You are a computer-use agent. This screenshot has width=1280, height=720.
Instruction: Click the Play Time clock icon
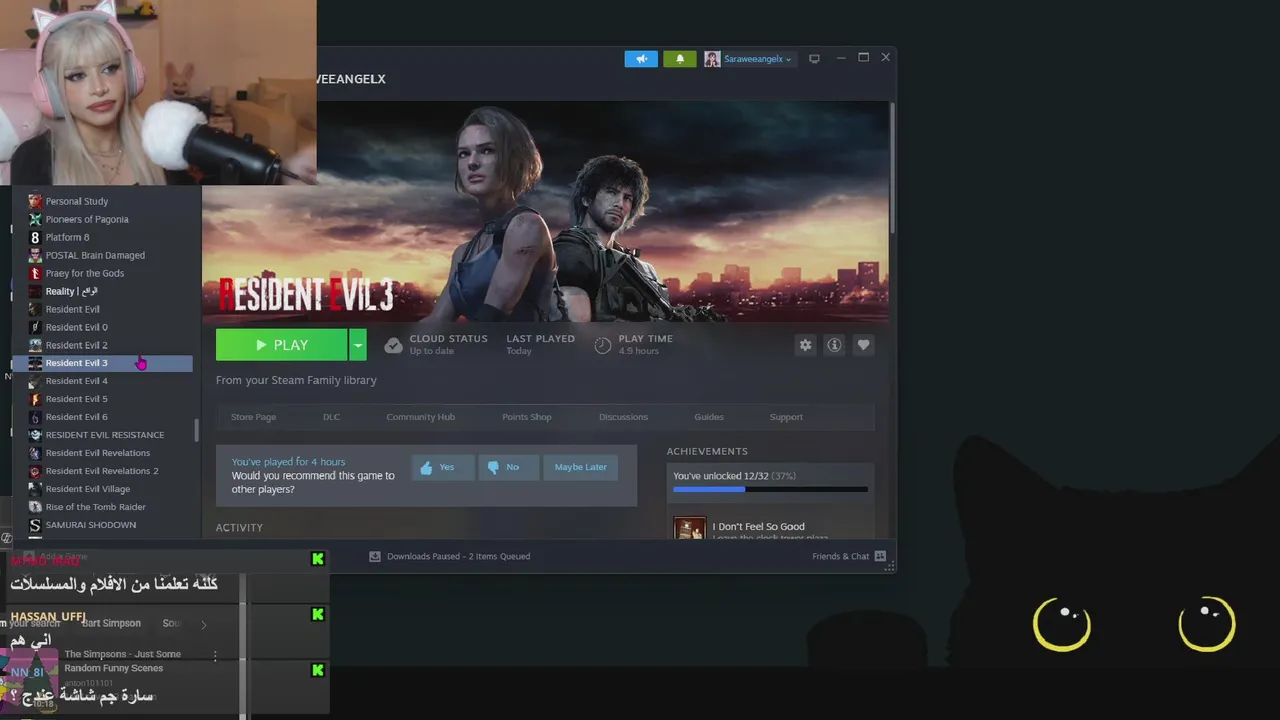tap(603, 345)
